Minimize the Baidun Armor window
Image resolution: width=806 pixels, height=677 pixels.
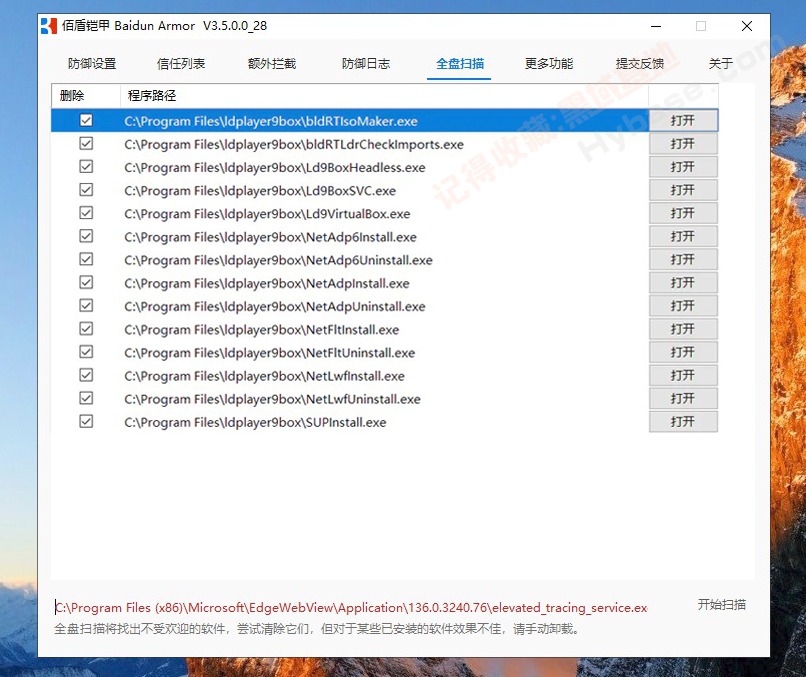coord(656,26)
